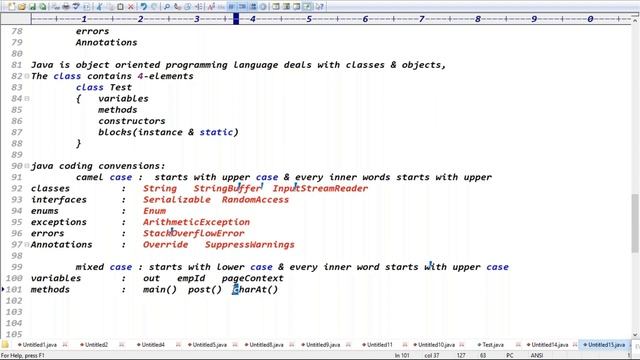The image size is (640, 360).
Task: Click the word 'Serializable' on line 93
Action: click(177, 200)
